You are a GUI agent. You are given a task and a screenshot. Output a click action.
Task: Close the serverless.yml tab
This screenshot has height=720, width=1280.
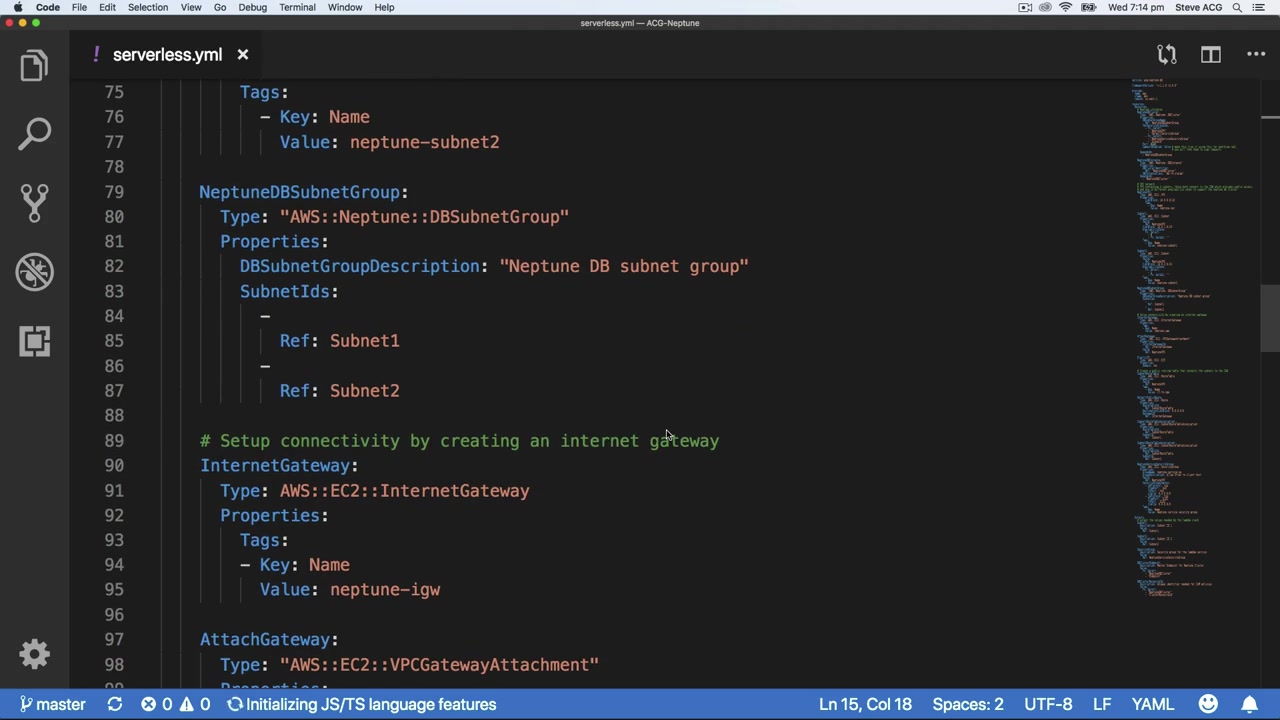point(242,55)
